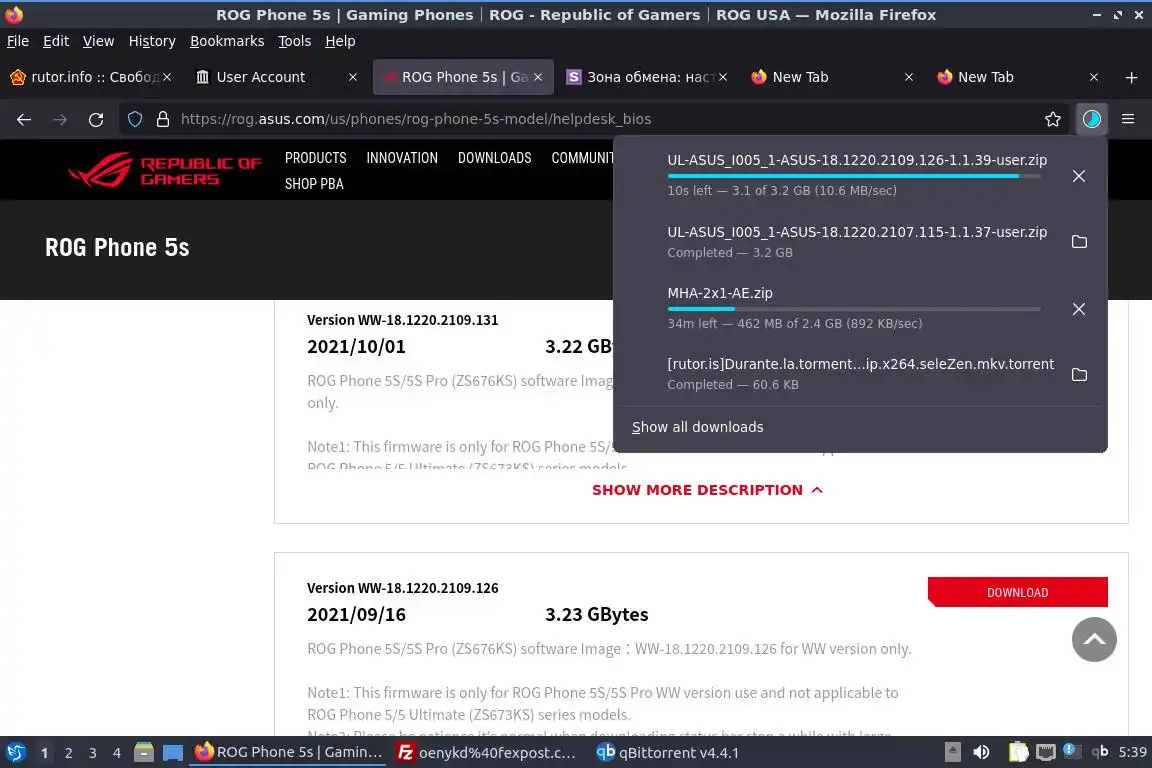Open the History menu
Screen dimensions: 1152x768
[x=152, y=41]
